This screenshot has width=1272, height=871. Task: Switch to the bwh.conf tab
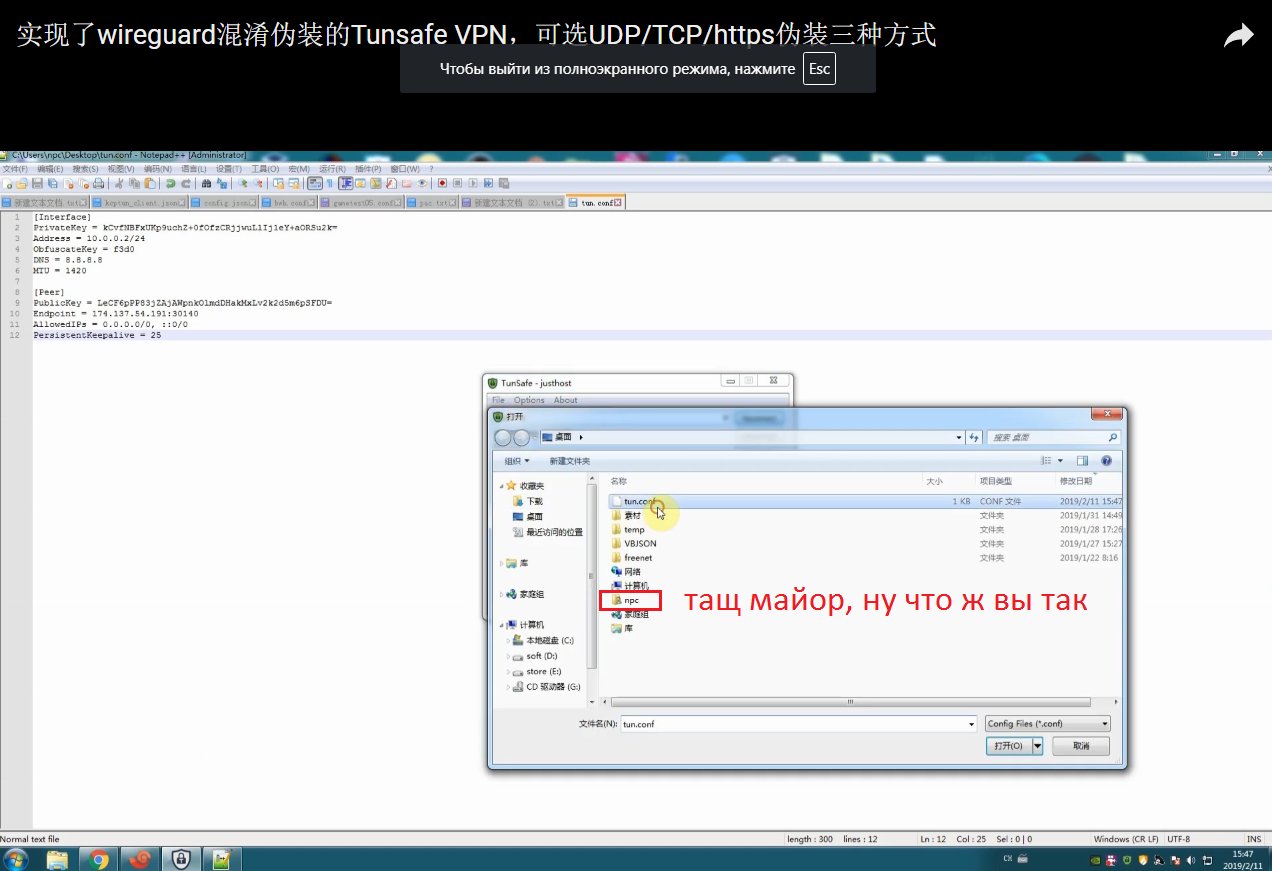click(x=289, y=202)
